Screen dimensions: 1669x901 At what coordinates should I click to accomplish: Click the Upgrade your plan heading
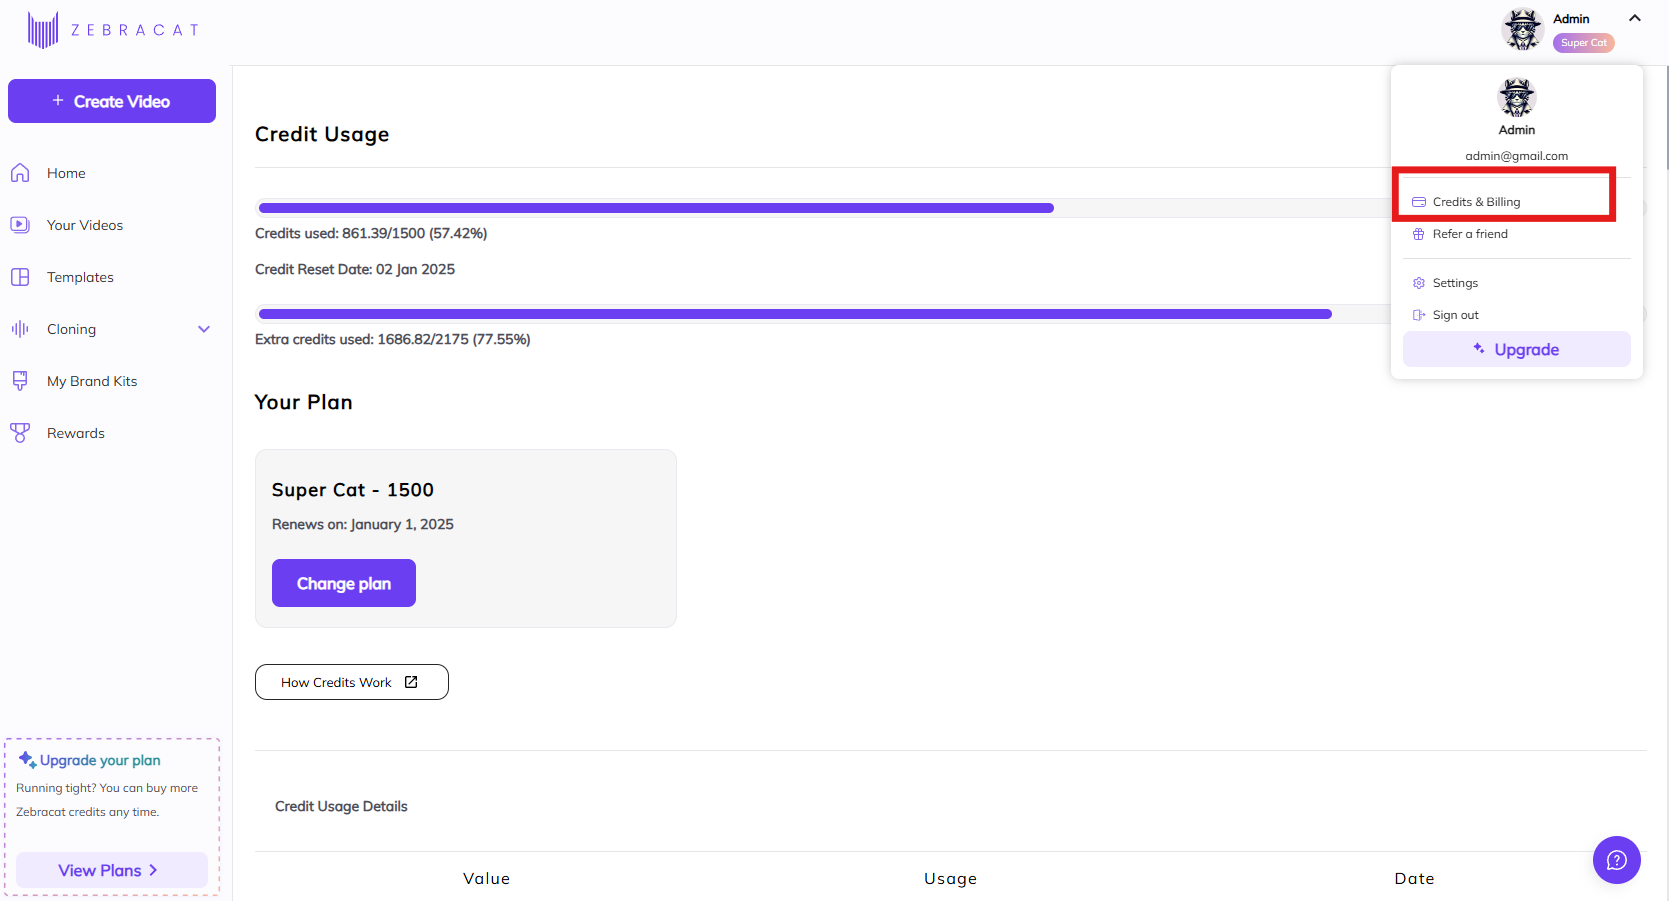tap(100, 760)
